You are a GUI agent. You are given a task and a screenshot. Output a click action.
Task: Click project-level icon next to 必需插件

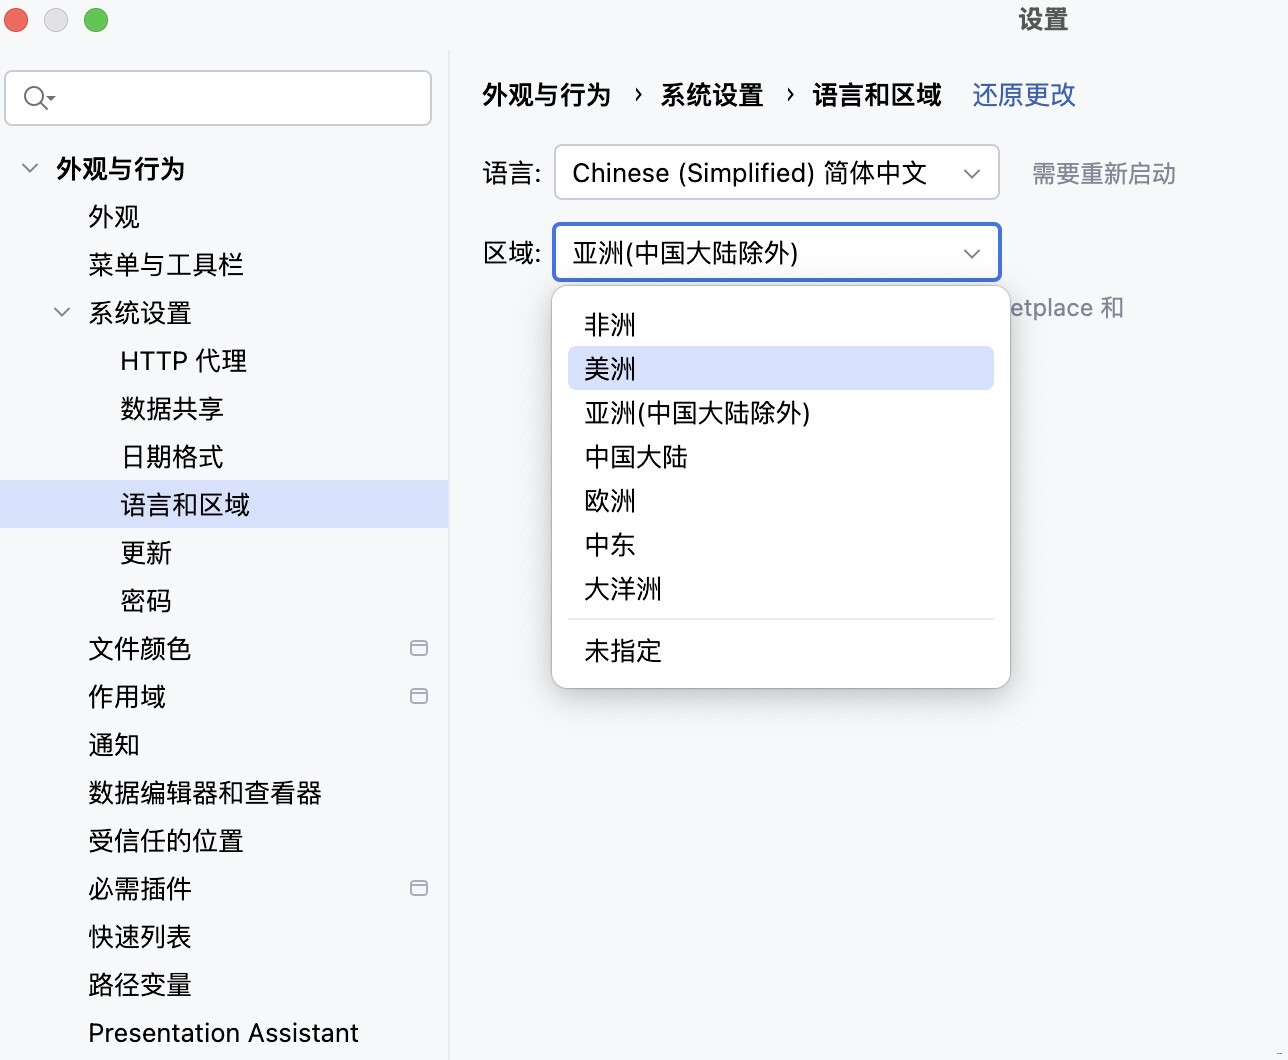419,888
